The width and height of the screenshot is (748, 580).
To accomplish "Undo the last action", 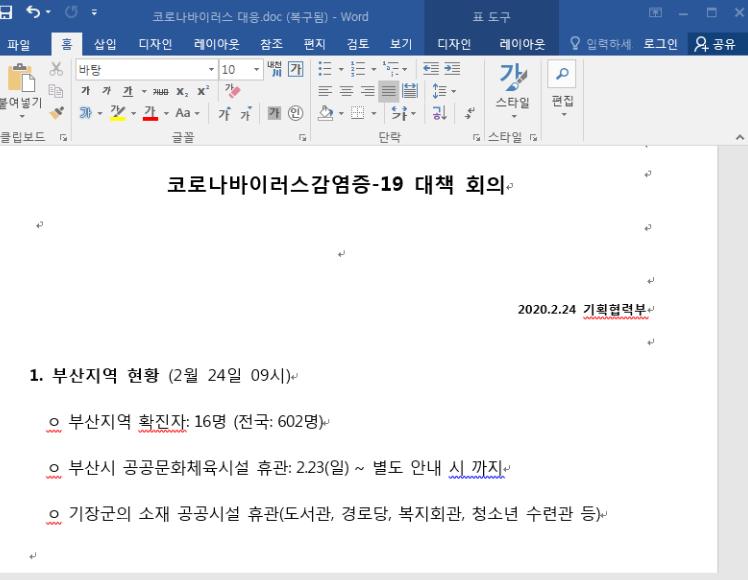I will pos(33,12).
